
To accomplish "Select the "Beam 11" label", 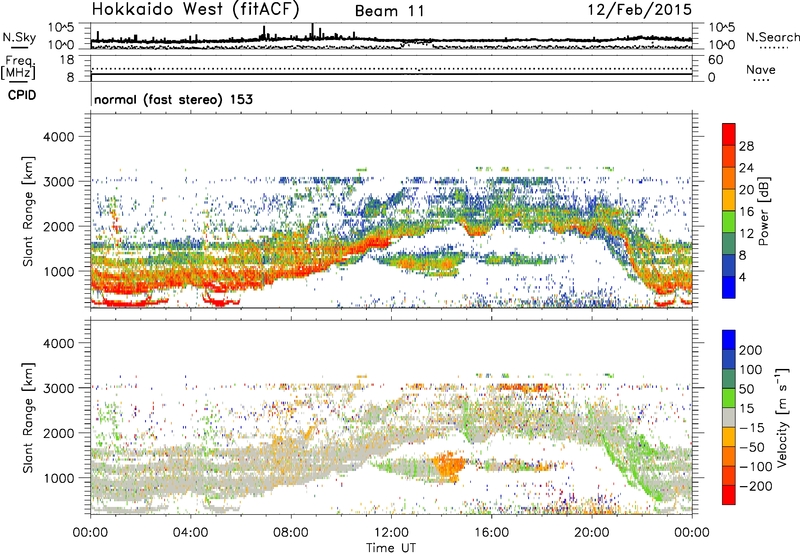I will (x=390, y=11).
